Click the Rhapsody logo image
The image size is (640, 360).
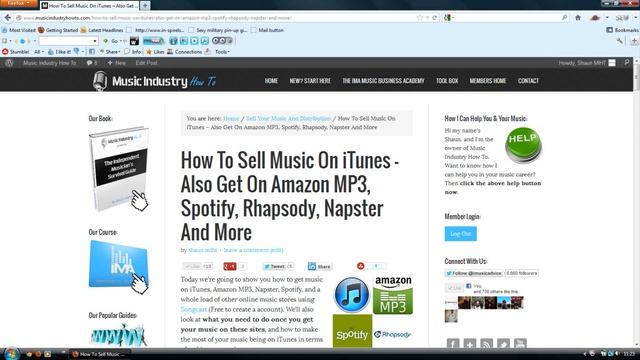pyautogui.click(x=392, y=334)
